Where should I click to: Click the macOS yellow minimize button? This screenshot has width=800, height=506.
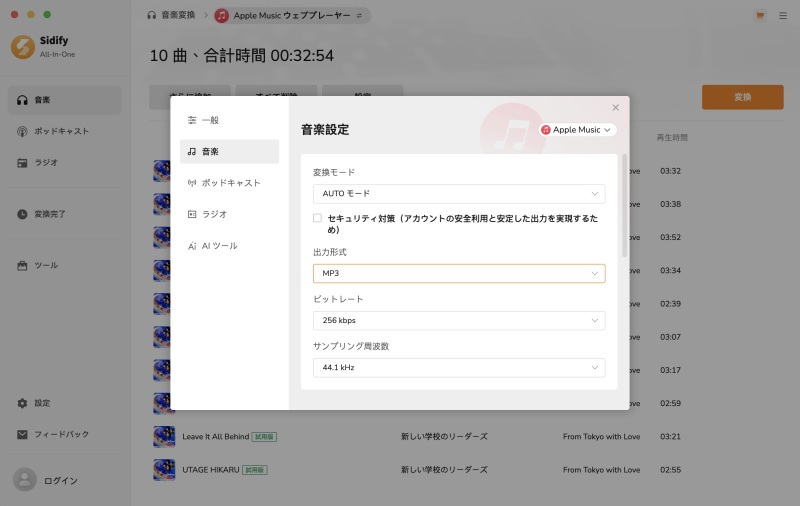31,15
